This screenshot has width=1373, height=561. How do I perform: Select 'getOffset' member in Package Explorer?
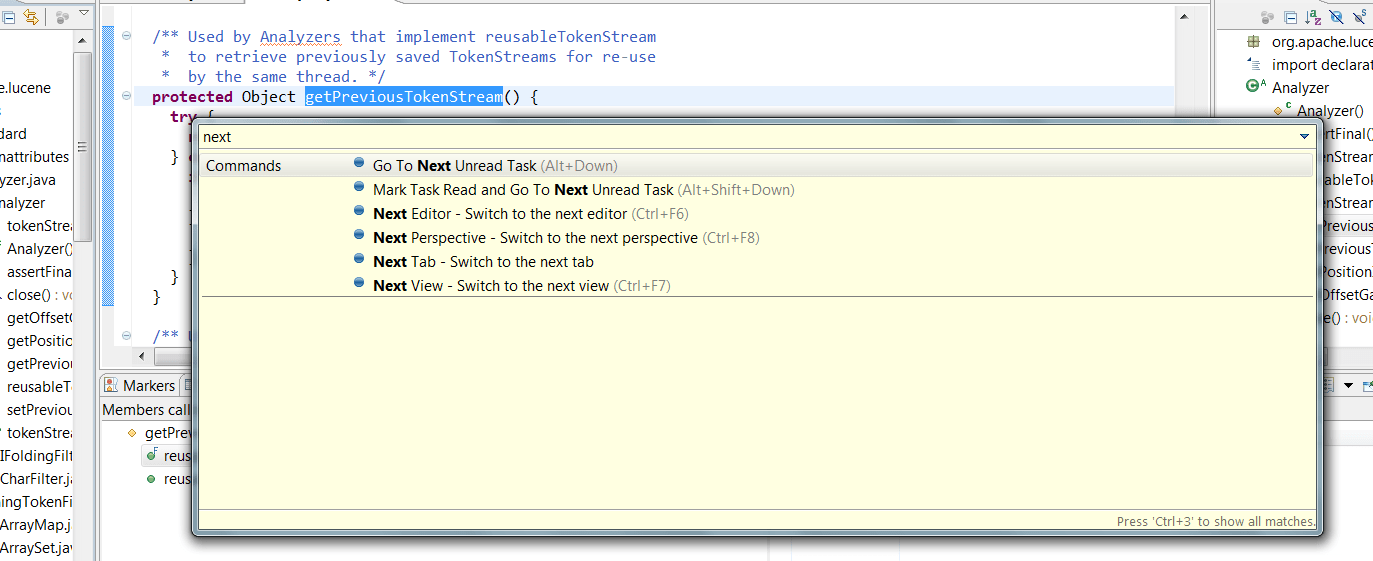click(39, 318)
